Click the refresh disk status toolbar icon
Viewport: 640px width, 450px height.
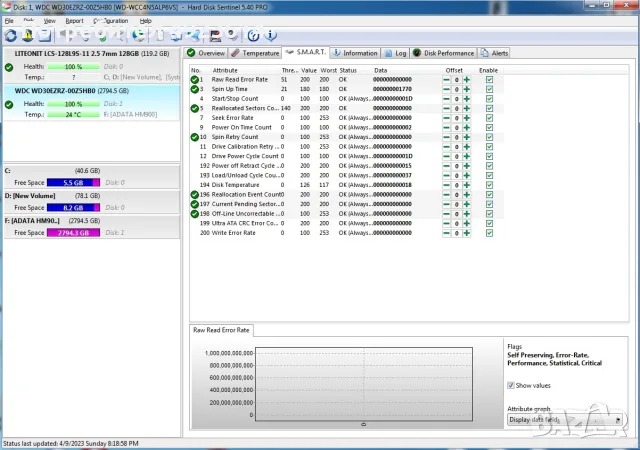(x=11, y=36)
